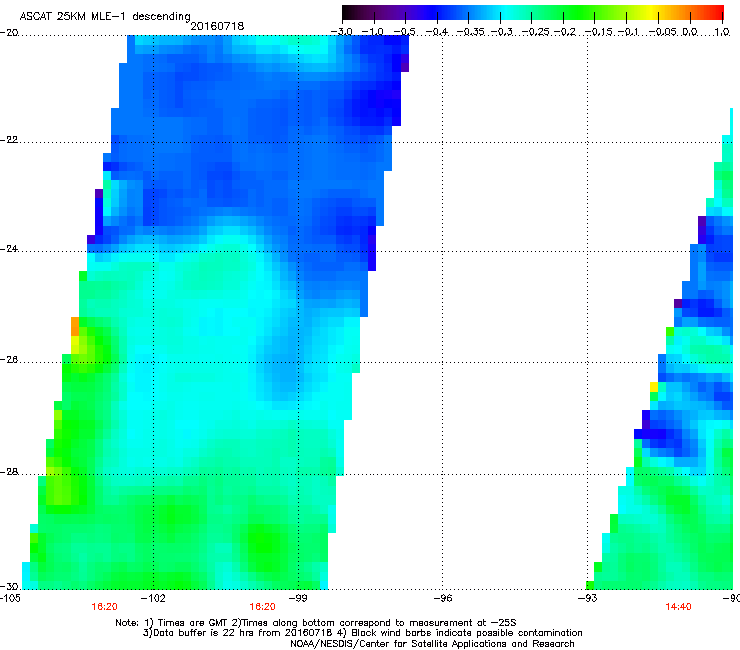Screen dimensions: 740x650
Task: Click the -28 latitude axis label
Action: pos(9,472)
